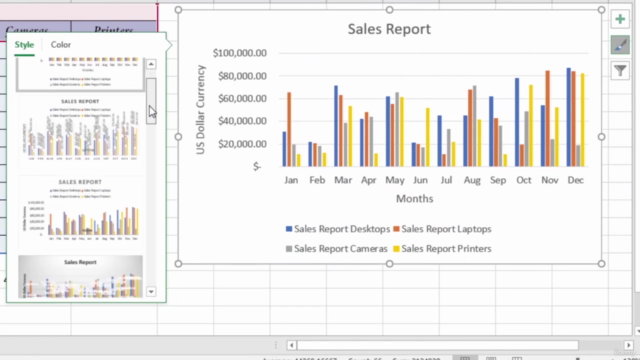Click the $80,000.00 axis label
Viewport: 640px width, 360px height.
click(242, 76)
